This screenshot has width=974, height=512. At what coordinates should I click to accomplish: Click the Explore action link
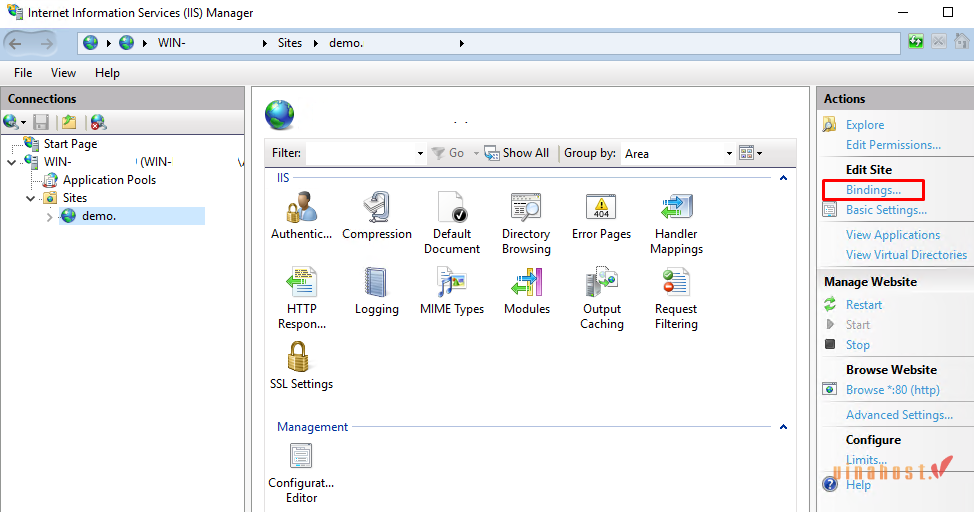point(865,125)
